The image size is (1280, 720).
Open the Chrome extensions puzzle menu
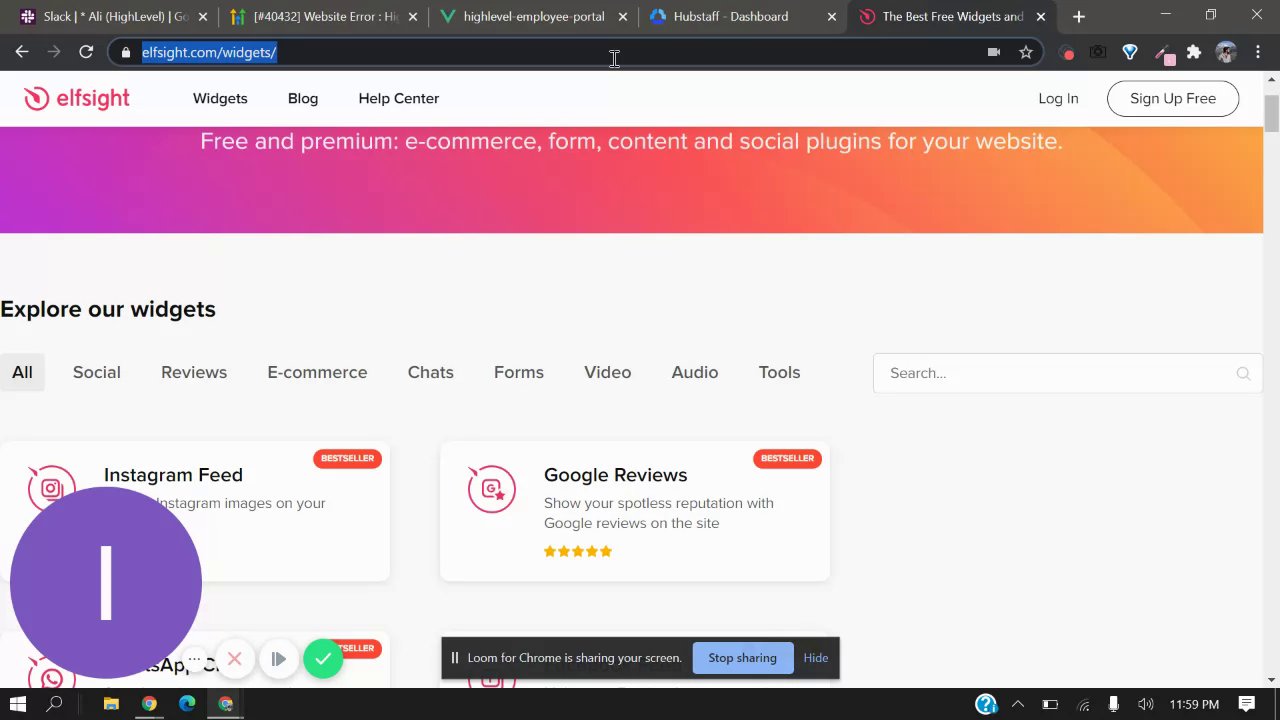(x=1194, y=52)
